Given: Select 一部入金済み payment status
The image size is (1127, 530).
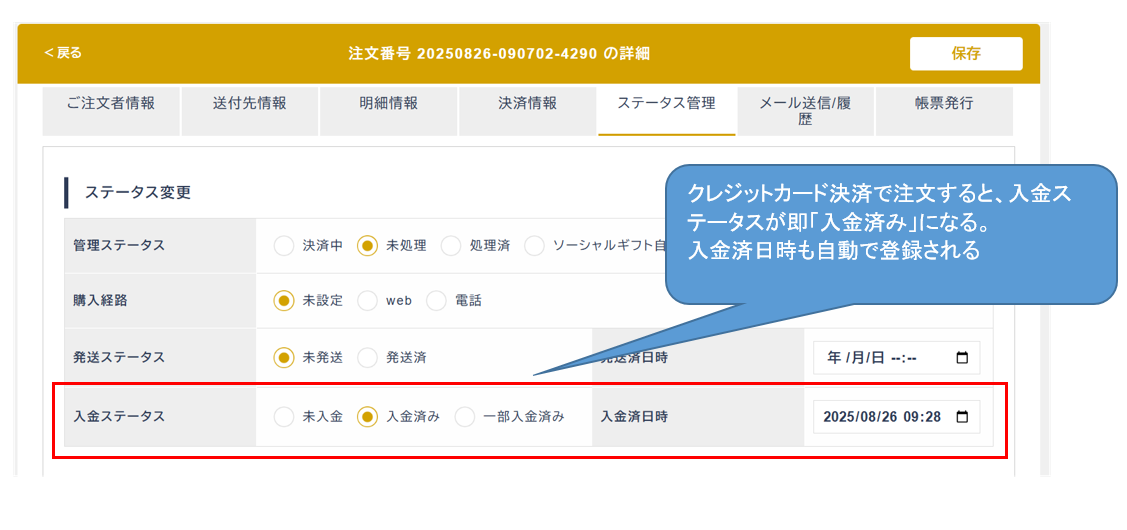Looking at the screenshot, I should [x=465, y=417].
